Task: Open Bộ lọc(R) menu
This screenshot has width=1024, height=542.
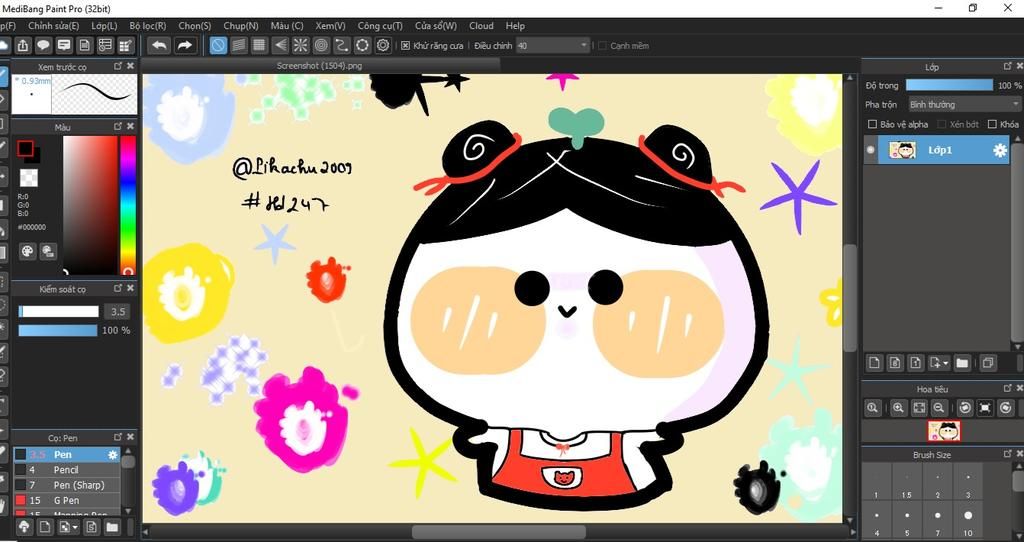Action: point(148,26)
